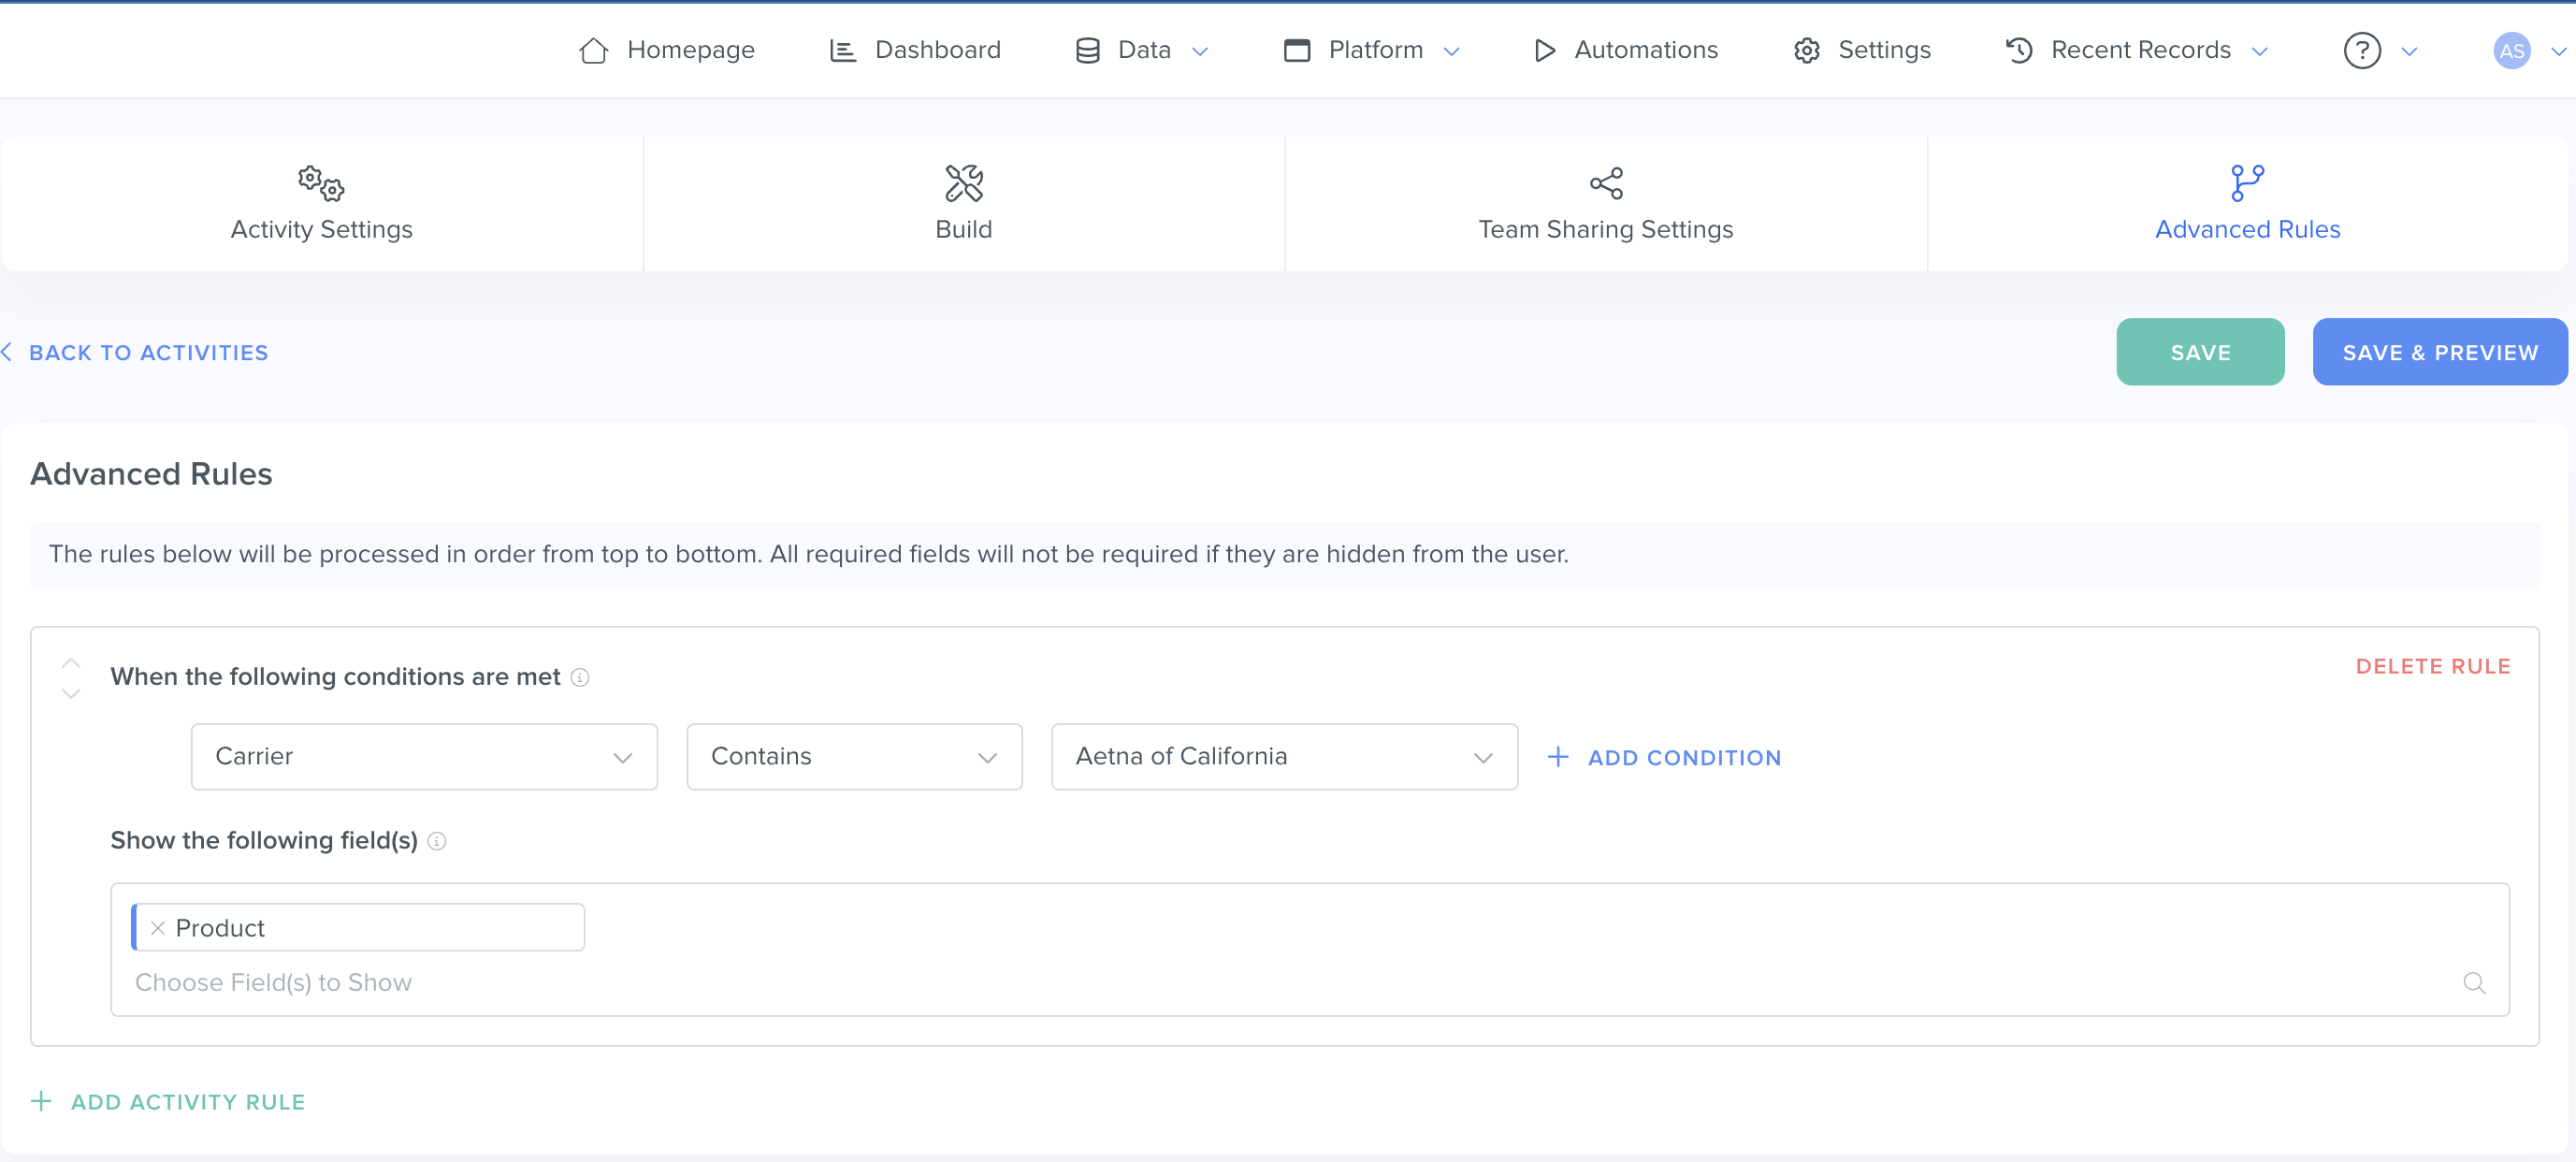Click the search magnifier in field chooser

click(2474, 983)
